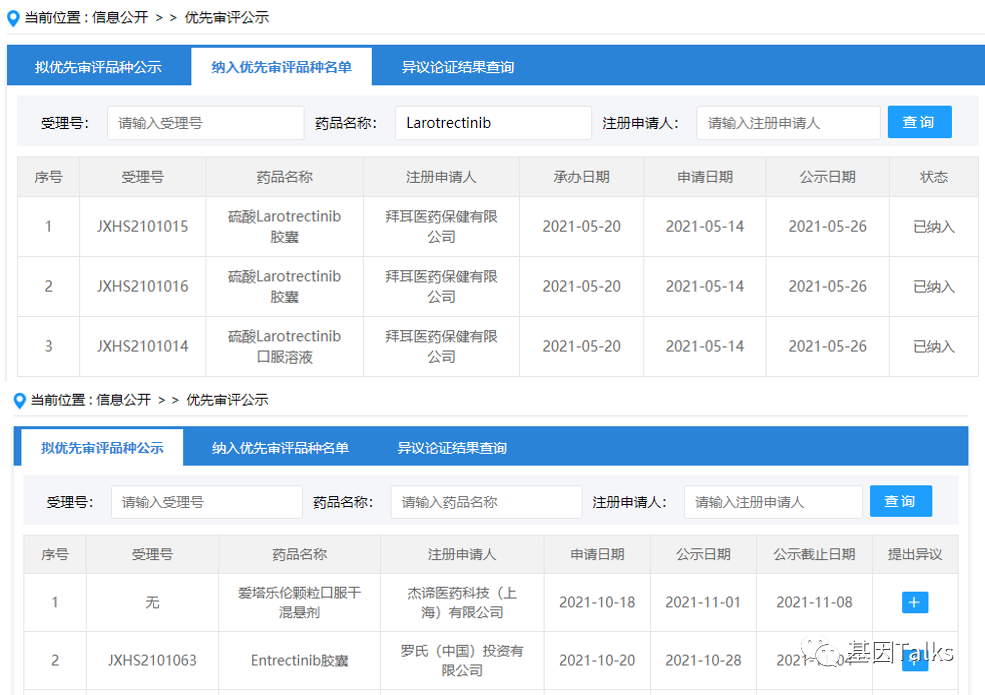Switch to the 拟优先审评品种公示 tab in the upper panel

click(x=98, y=68)
